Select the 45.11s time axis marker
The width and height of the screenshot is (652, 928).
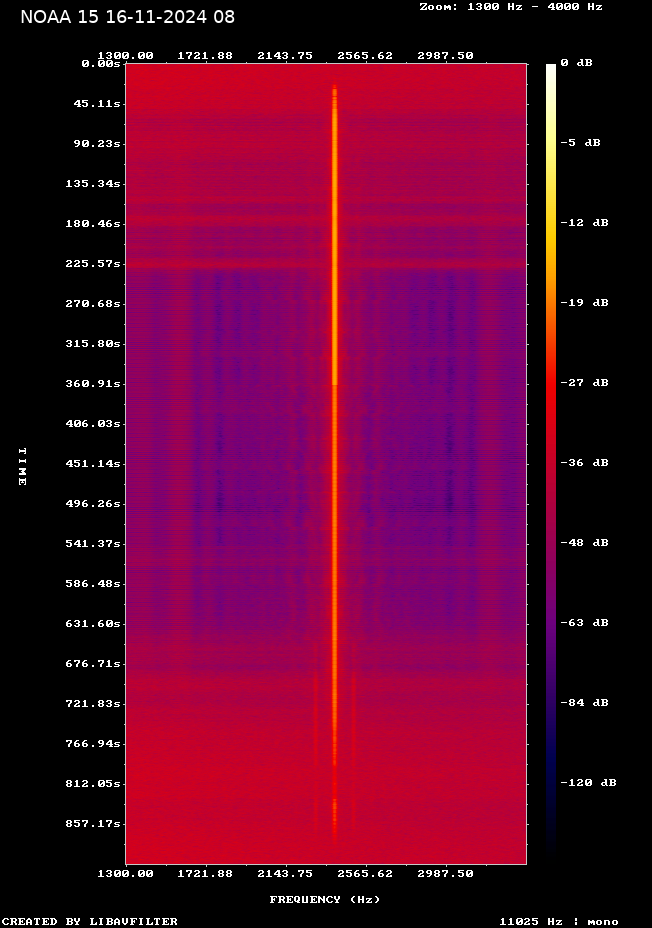(x=98, y=103)
